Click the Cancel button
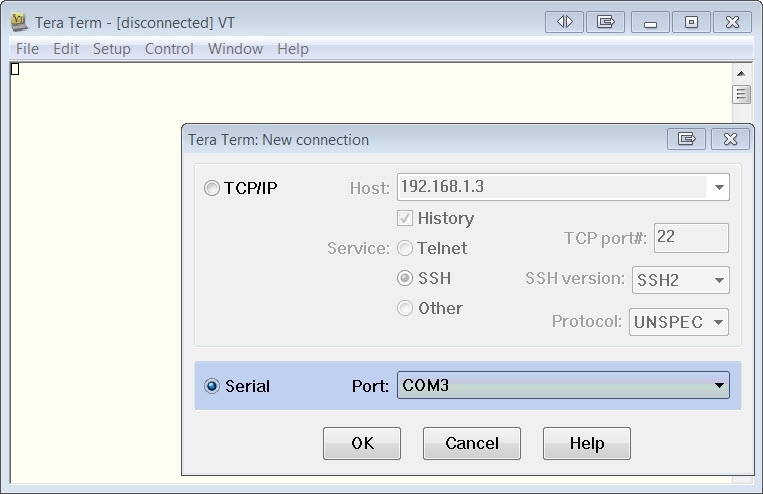763x494 pixels. click(x=472, y=443)
